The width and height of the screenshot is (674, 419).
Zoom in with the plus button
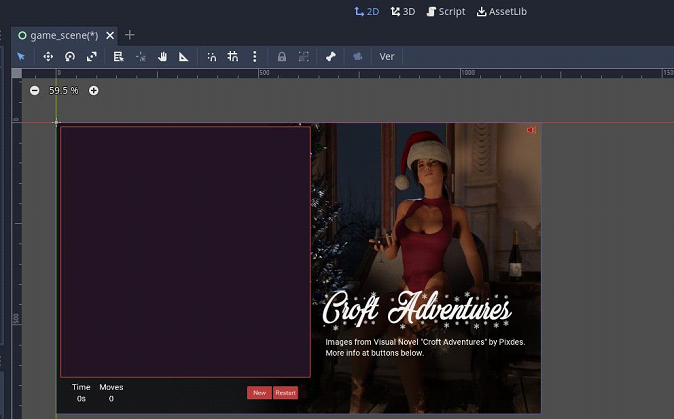[x=93, y=91]
